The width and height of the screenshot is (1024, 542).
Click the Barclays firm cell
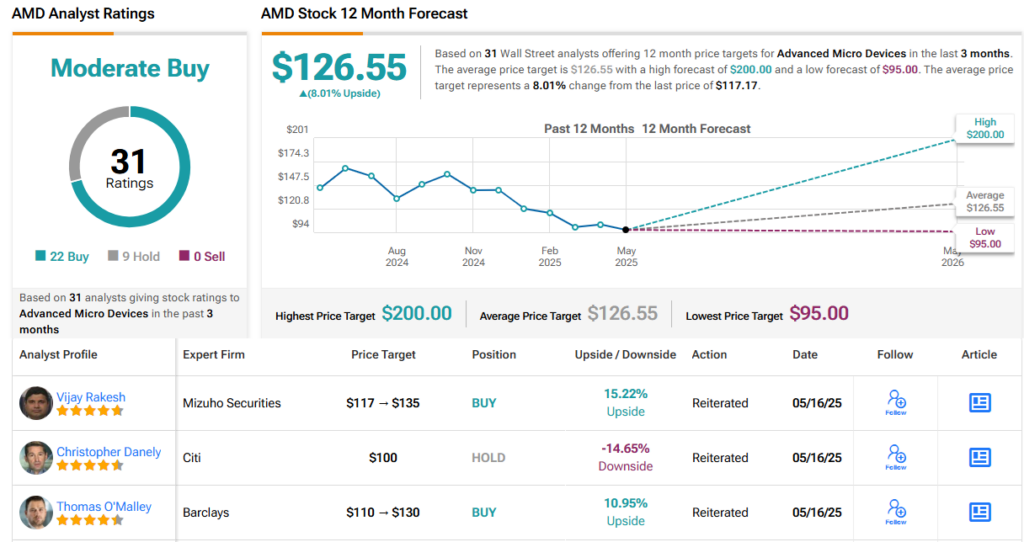pyautogui.click(x=206, y=513)
